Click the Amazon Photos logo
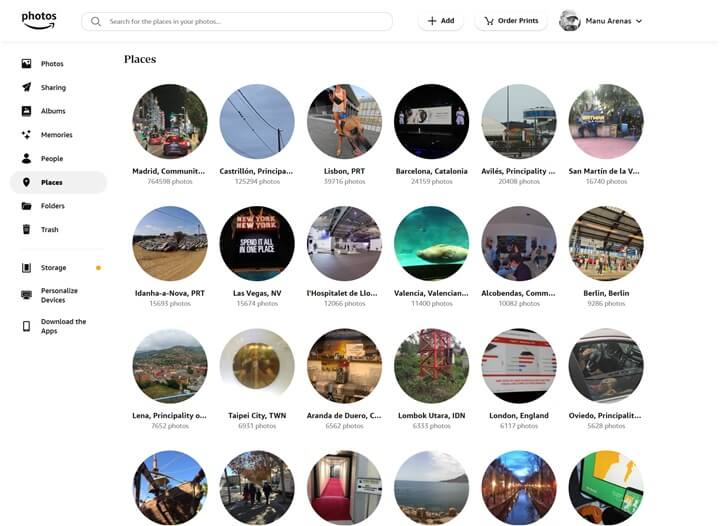The image size is (720, 526). tap(39, 20)
